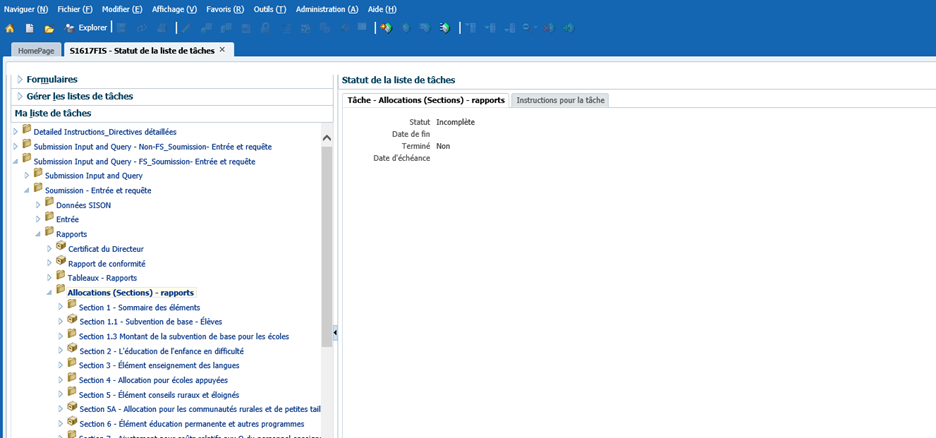The image size is (936, 438).
Task: Open the Fichier menu
Action: pos(75,10)
